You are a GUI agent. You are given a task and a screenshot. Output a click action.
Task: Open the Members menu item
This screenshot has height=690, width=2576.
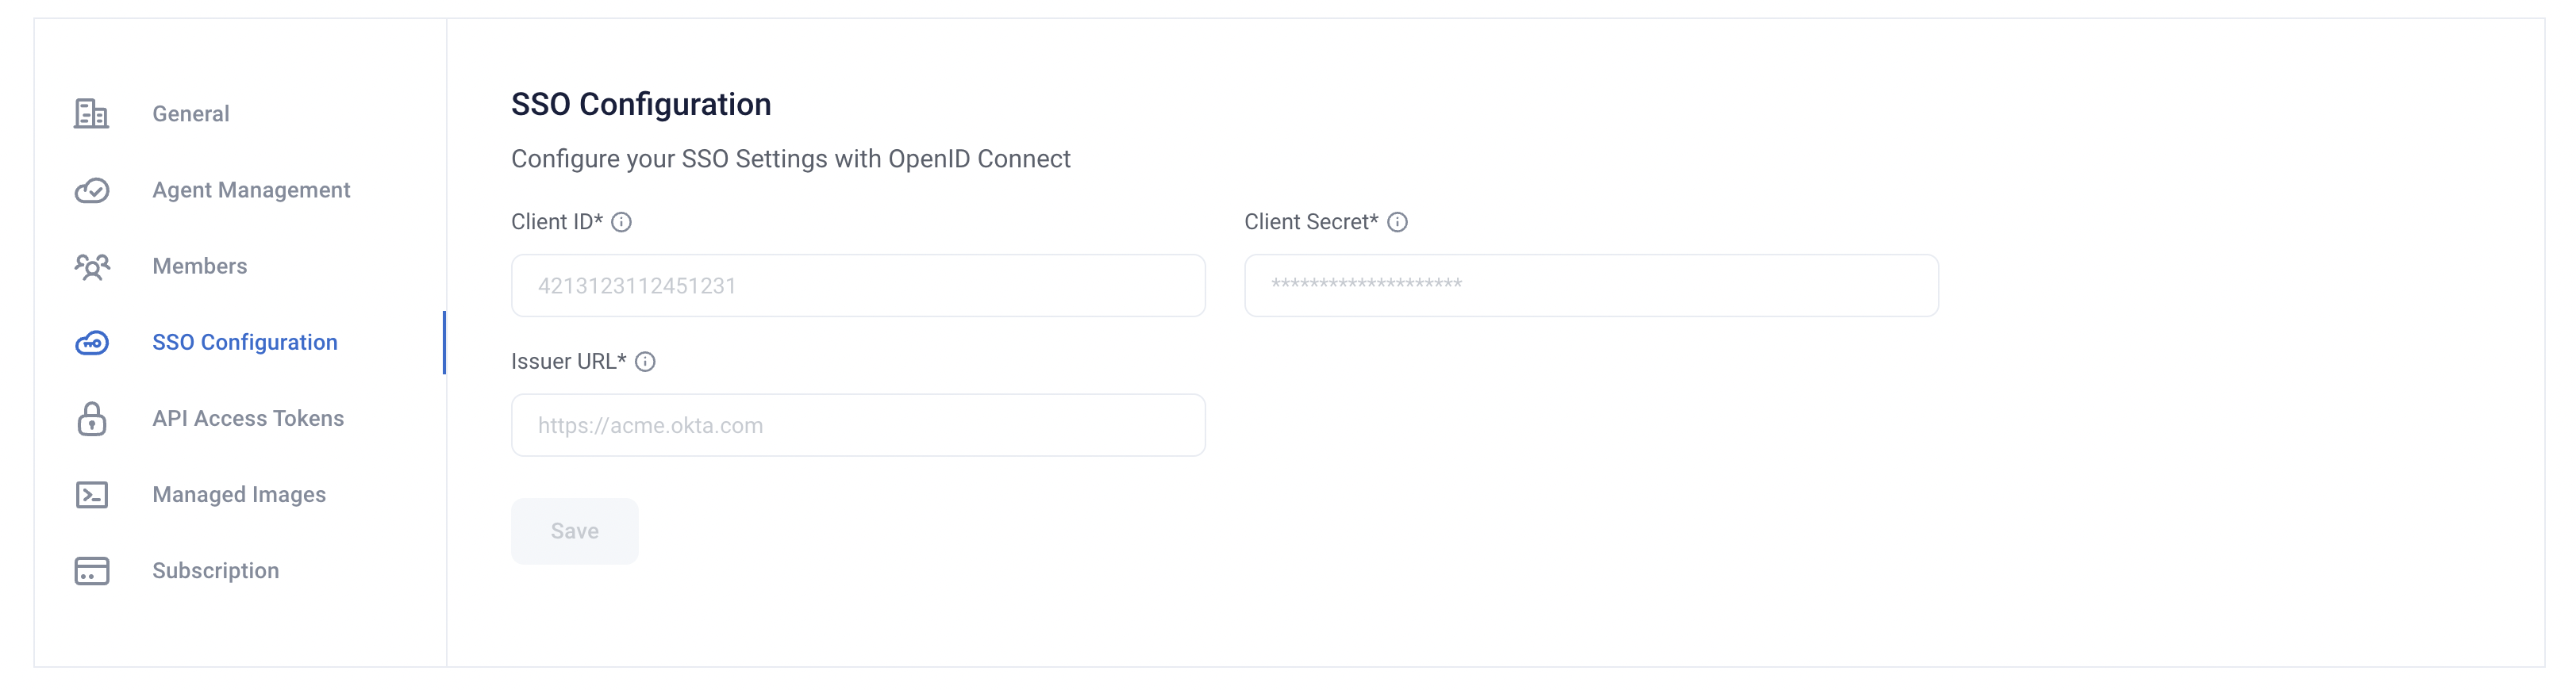pyautogui.click(x=199, y=266)
